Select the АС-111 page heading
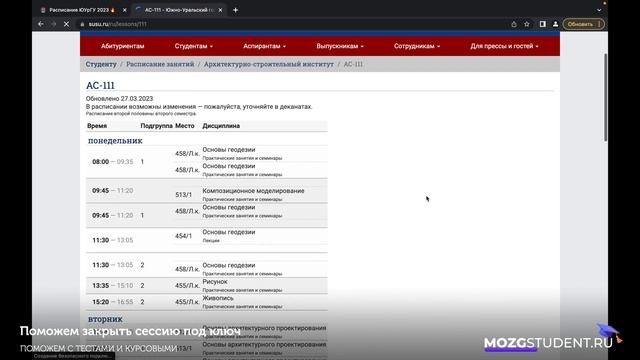Screen dimensions: 640x360 coord(100,85)
